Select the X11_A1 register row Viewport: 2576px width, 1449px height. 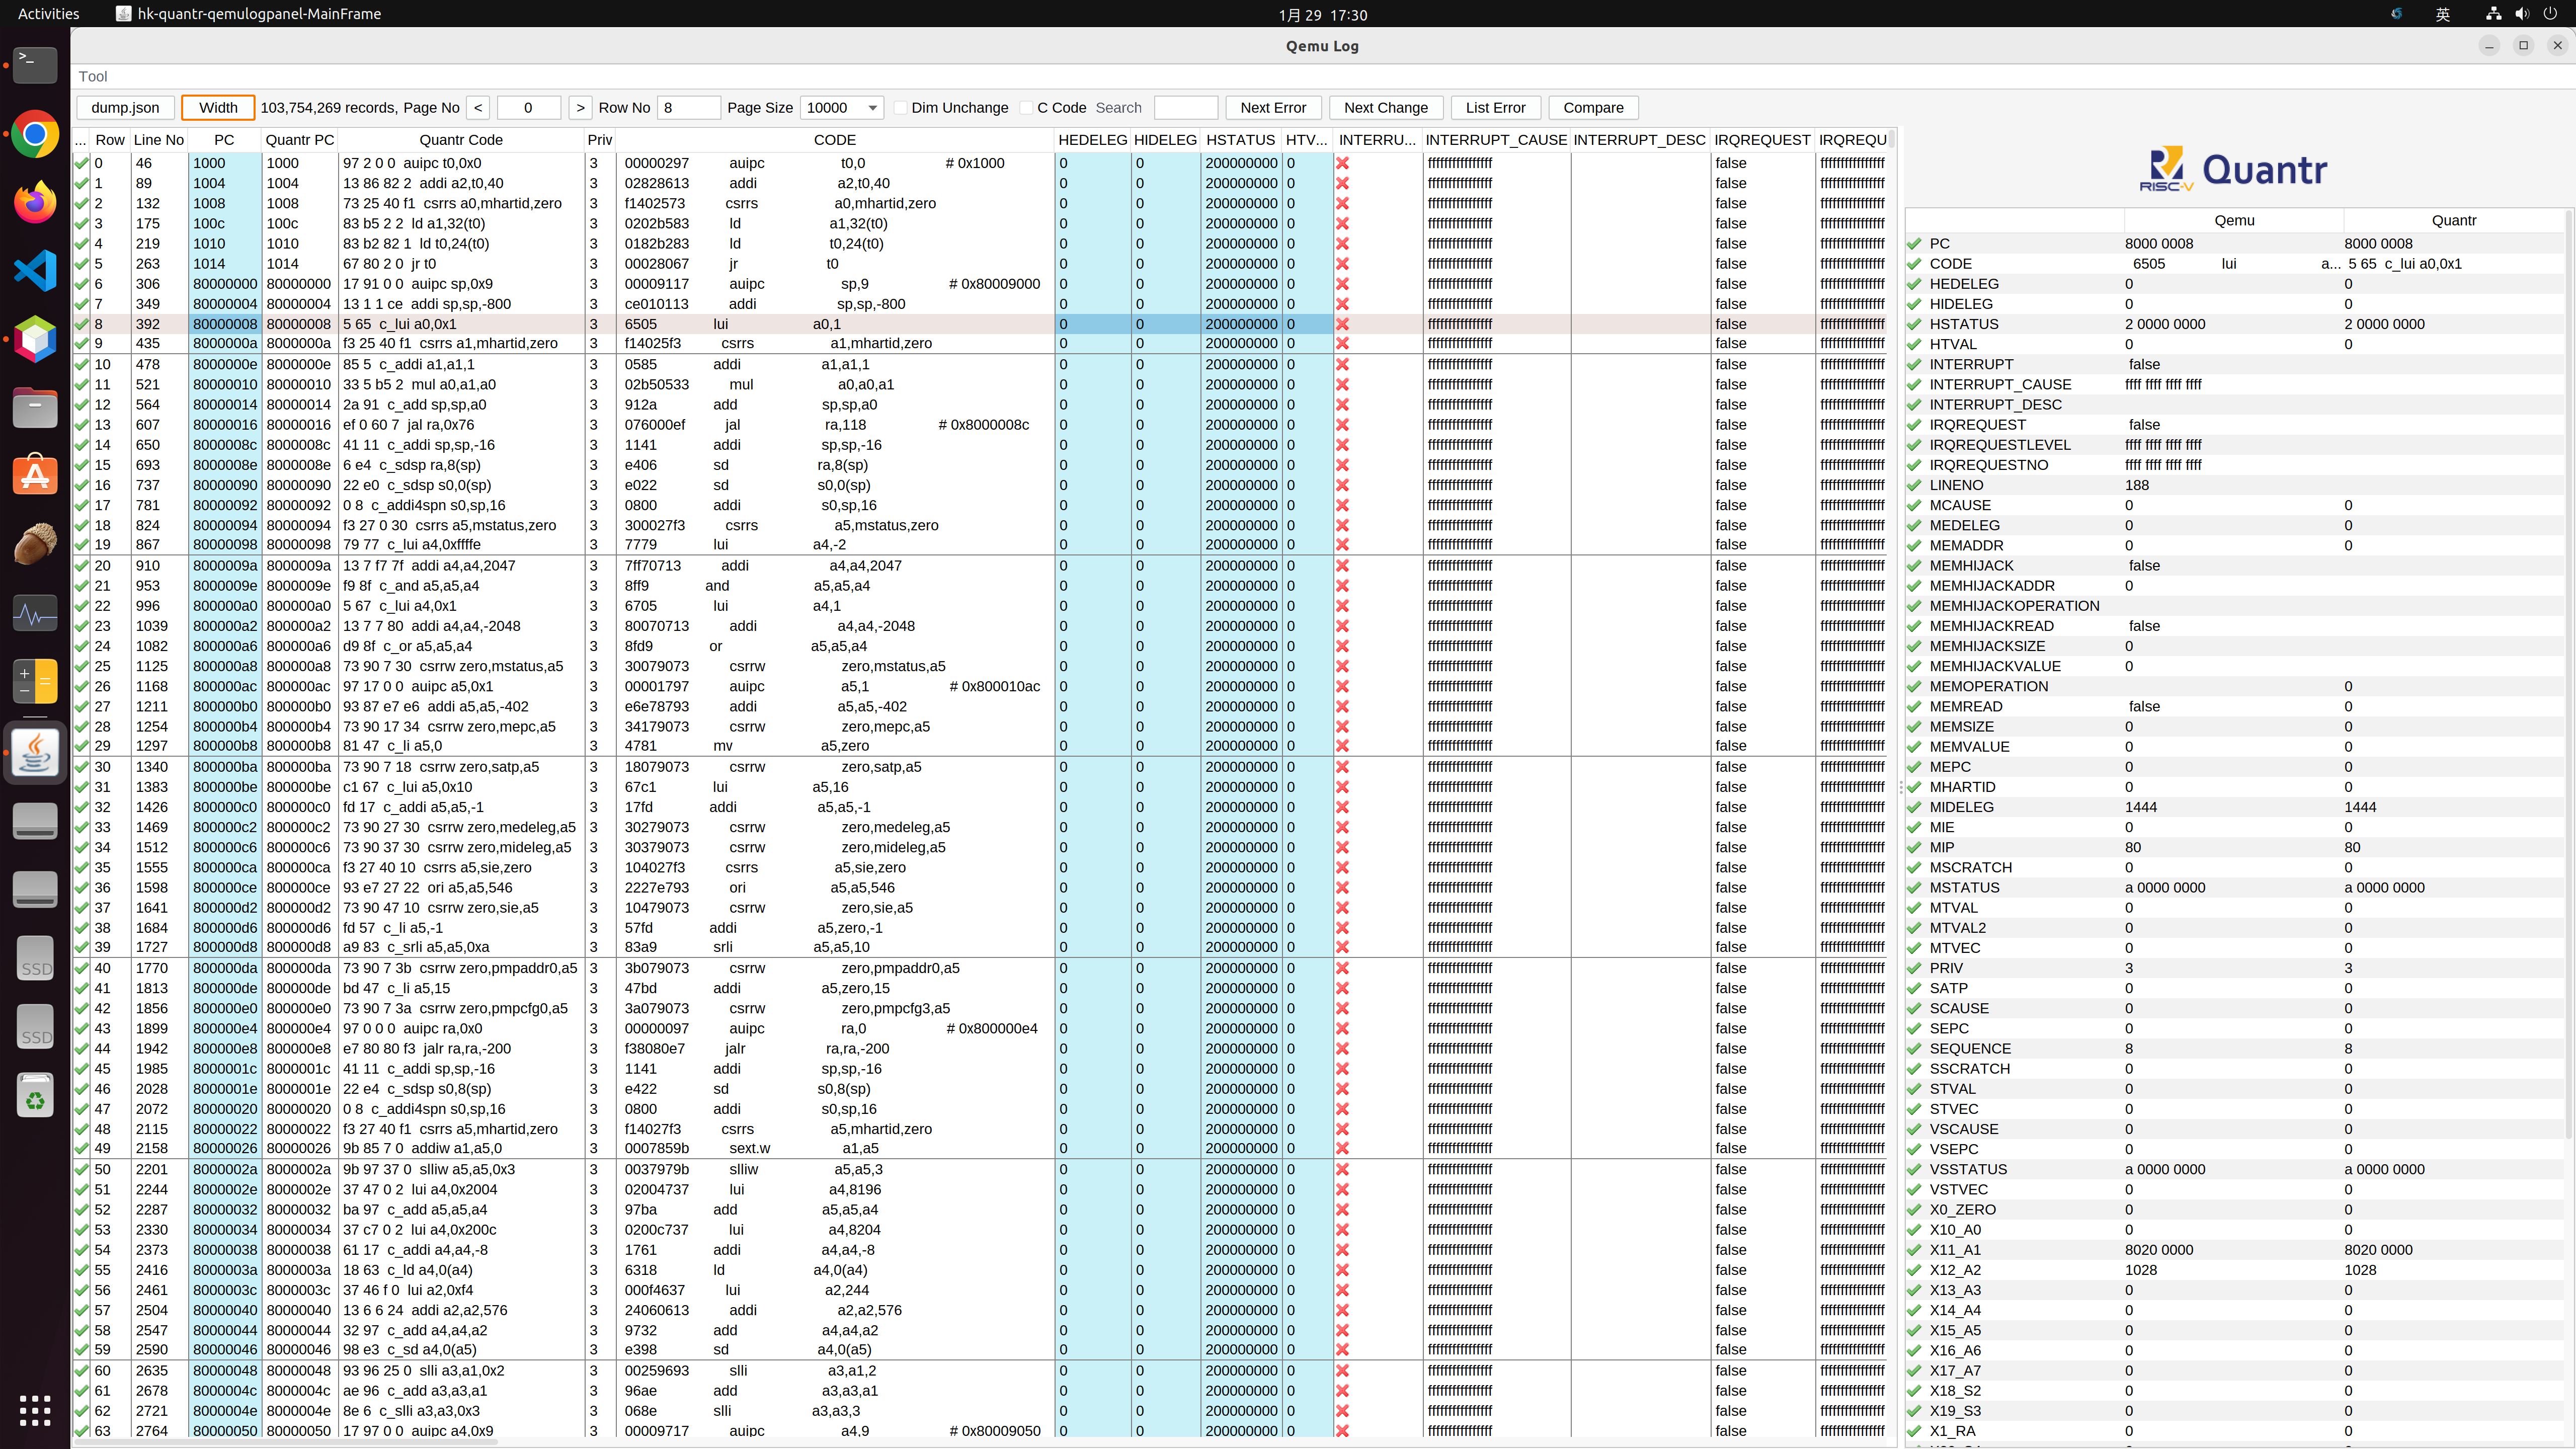[2235, 1250]
